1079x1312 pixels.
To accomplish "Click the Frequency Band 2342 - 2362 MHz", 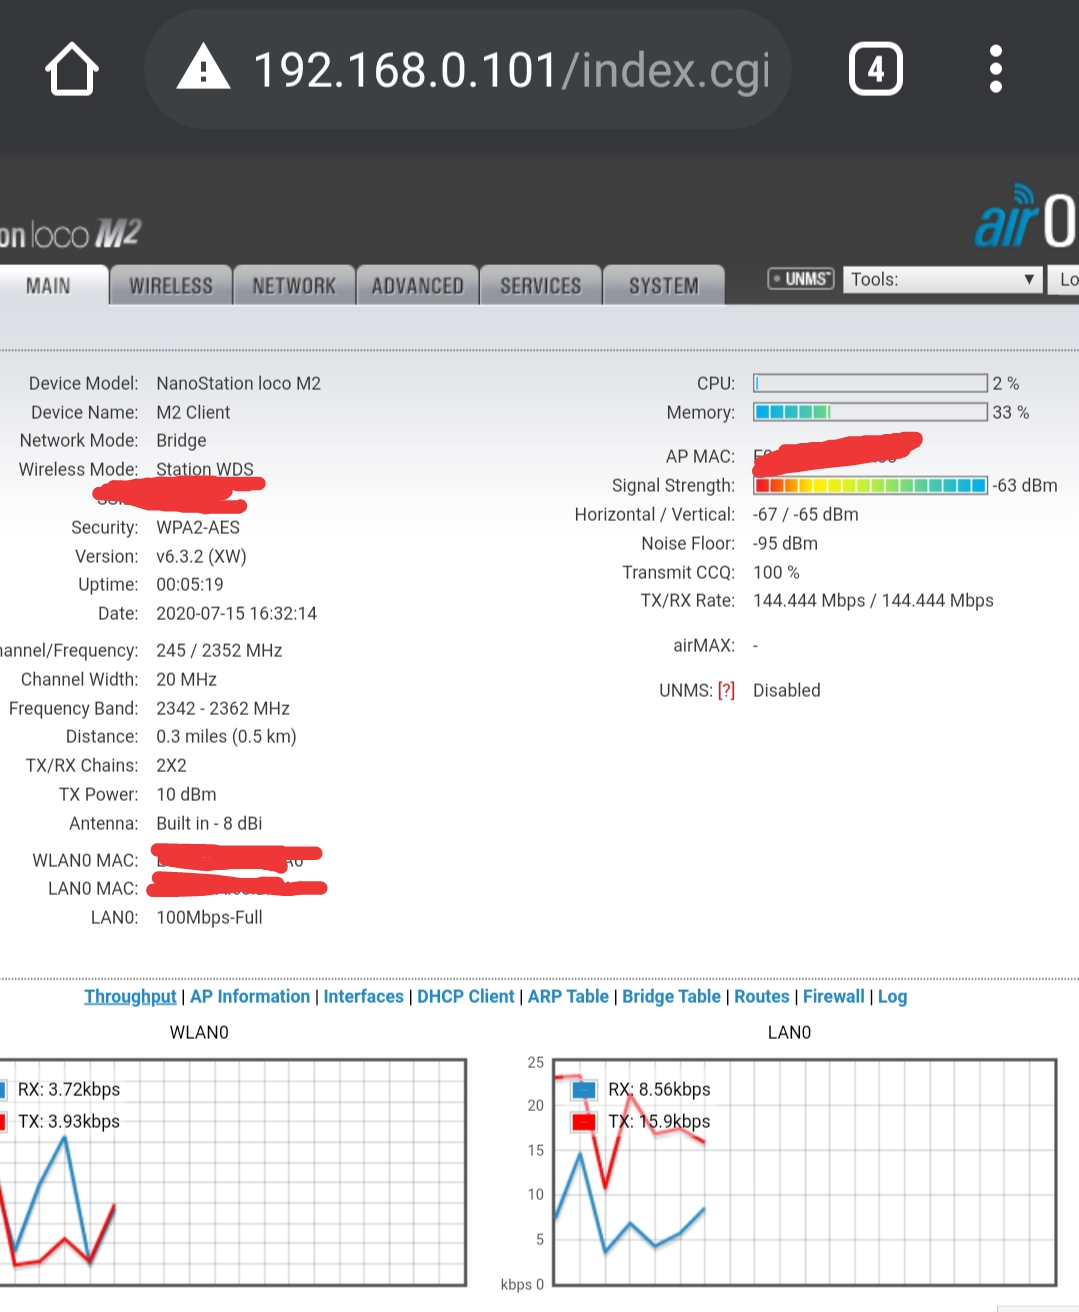I will pyautogui.click(x=223, y=708).
